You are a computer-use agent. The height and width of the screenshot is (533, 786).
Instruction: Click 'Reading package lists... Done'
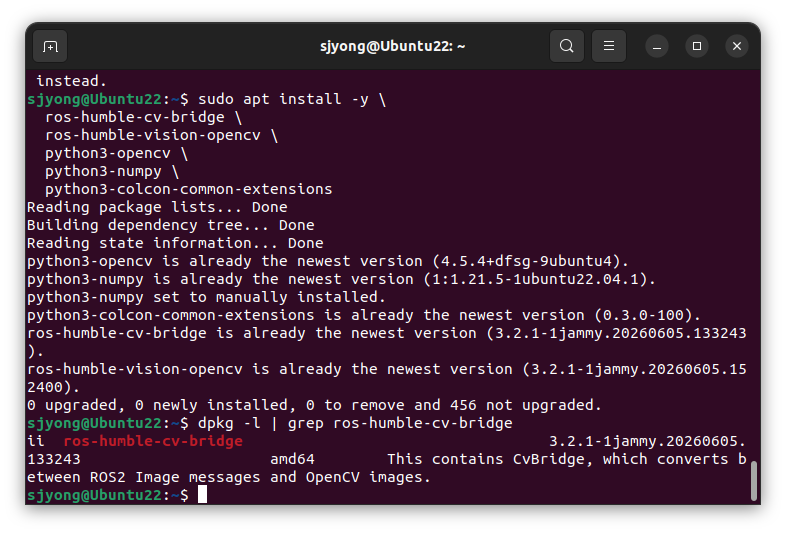coord(157,208)
